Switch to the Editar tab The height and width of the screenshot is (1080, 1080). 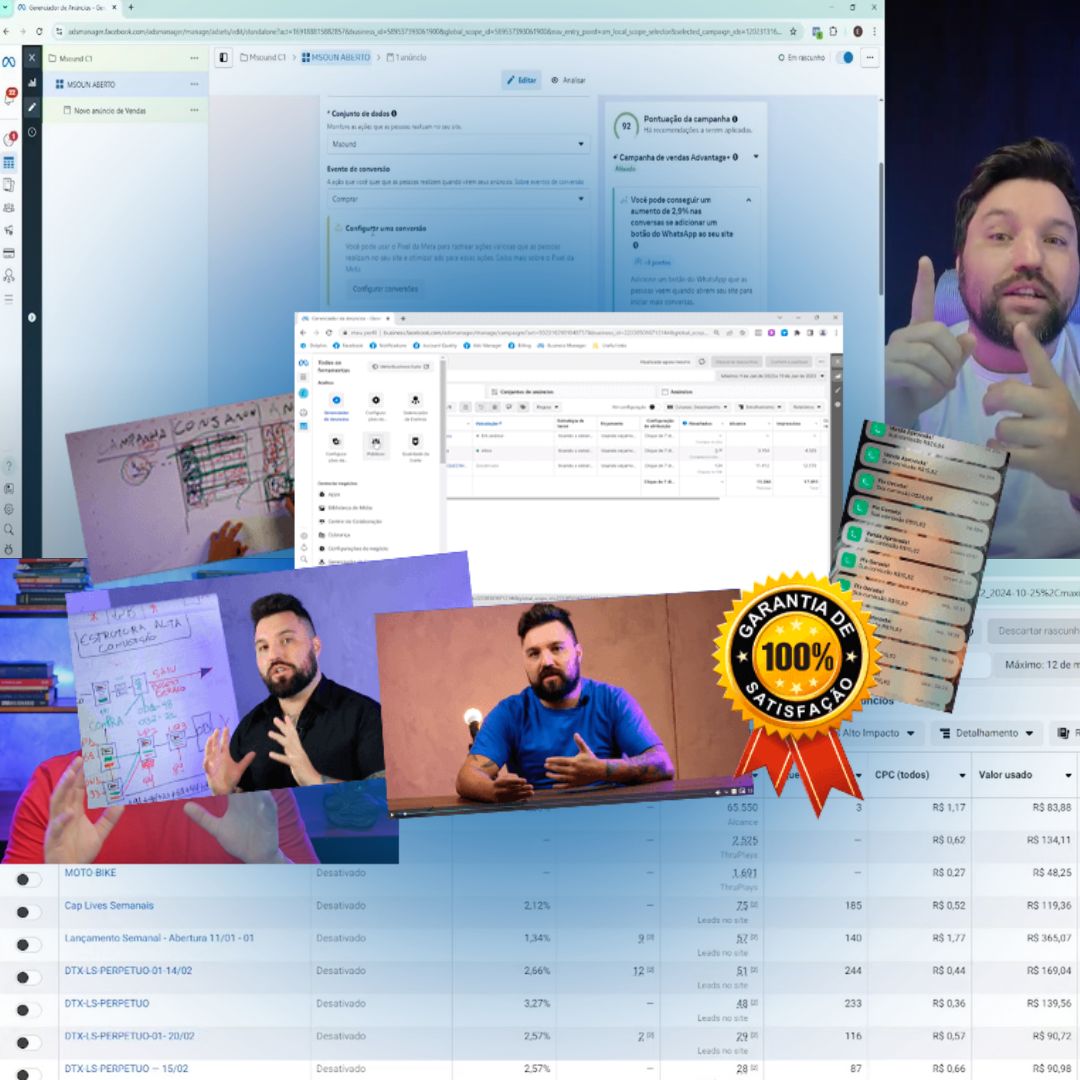pyautogui.click(x=521, y=80)
